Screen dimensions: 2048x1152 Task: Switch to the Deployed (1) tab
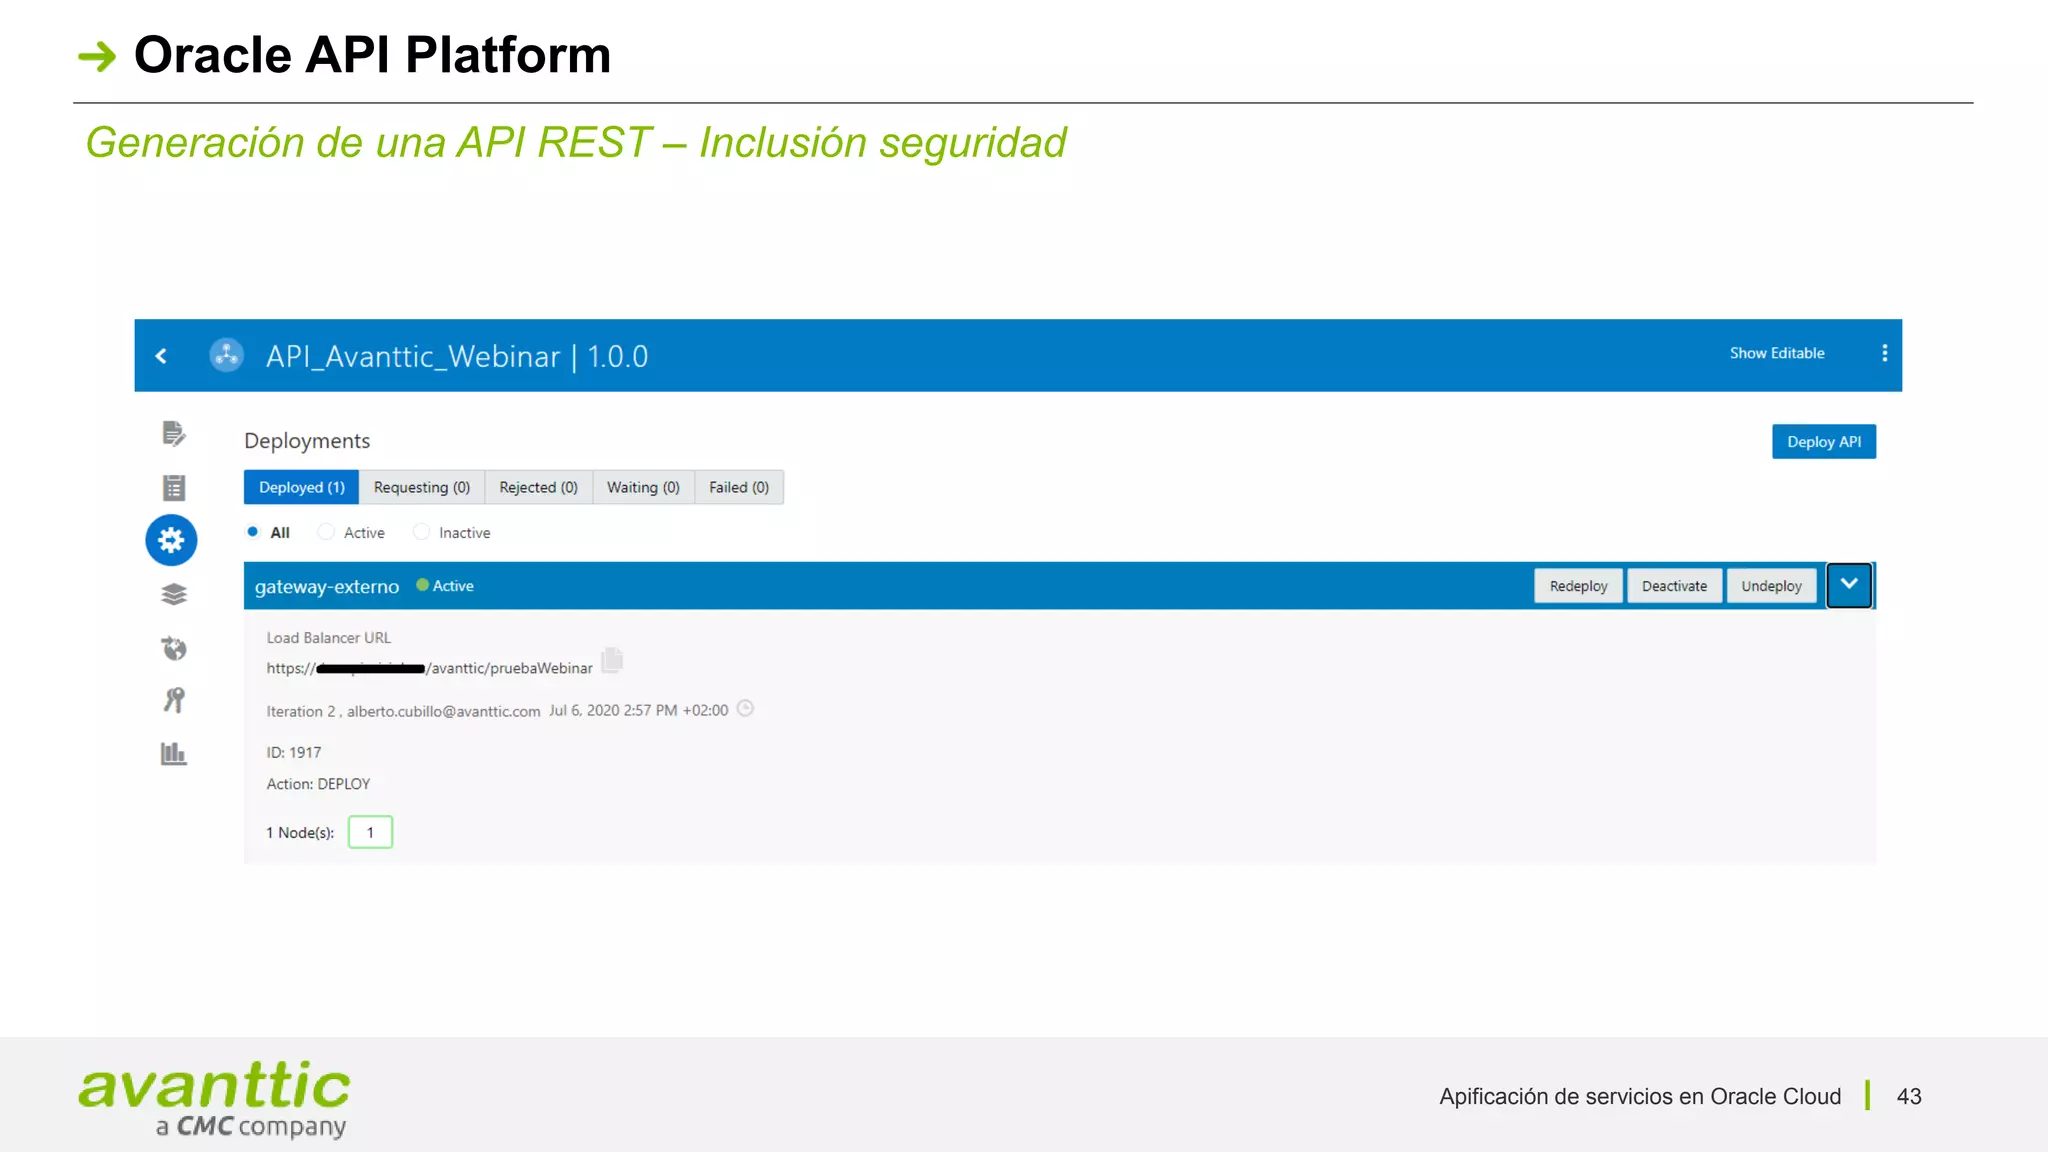click(301, 487)
